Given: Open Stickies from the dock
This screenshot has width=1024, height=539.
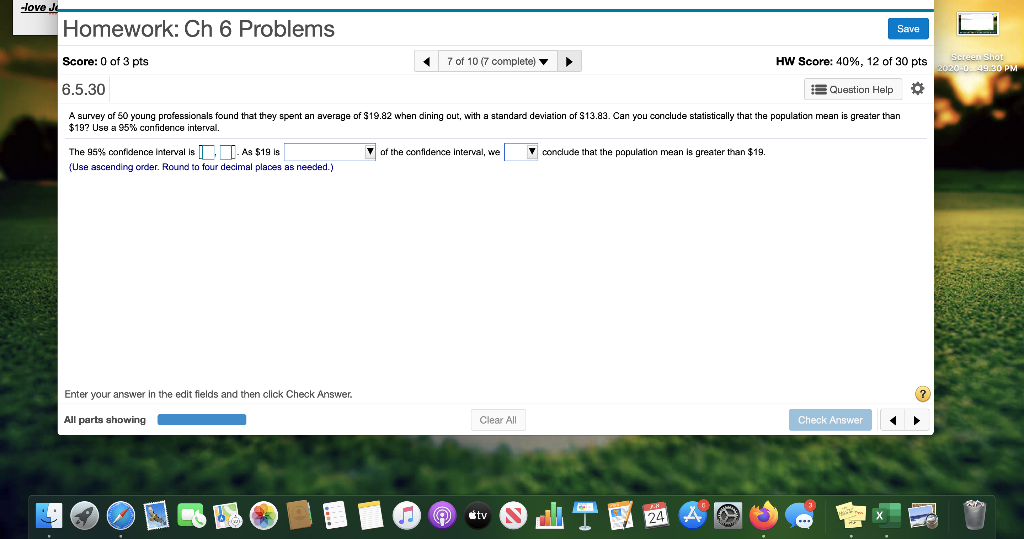Looking at the screenshot, I should coord(851,515).
